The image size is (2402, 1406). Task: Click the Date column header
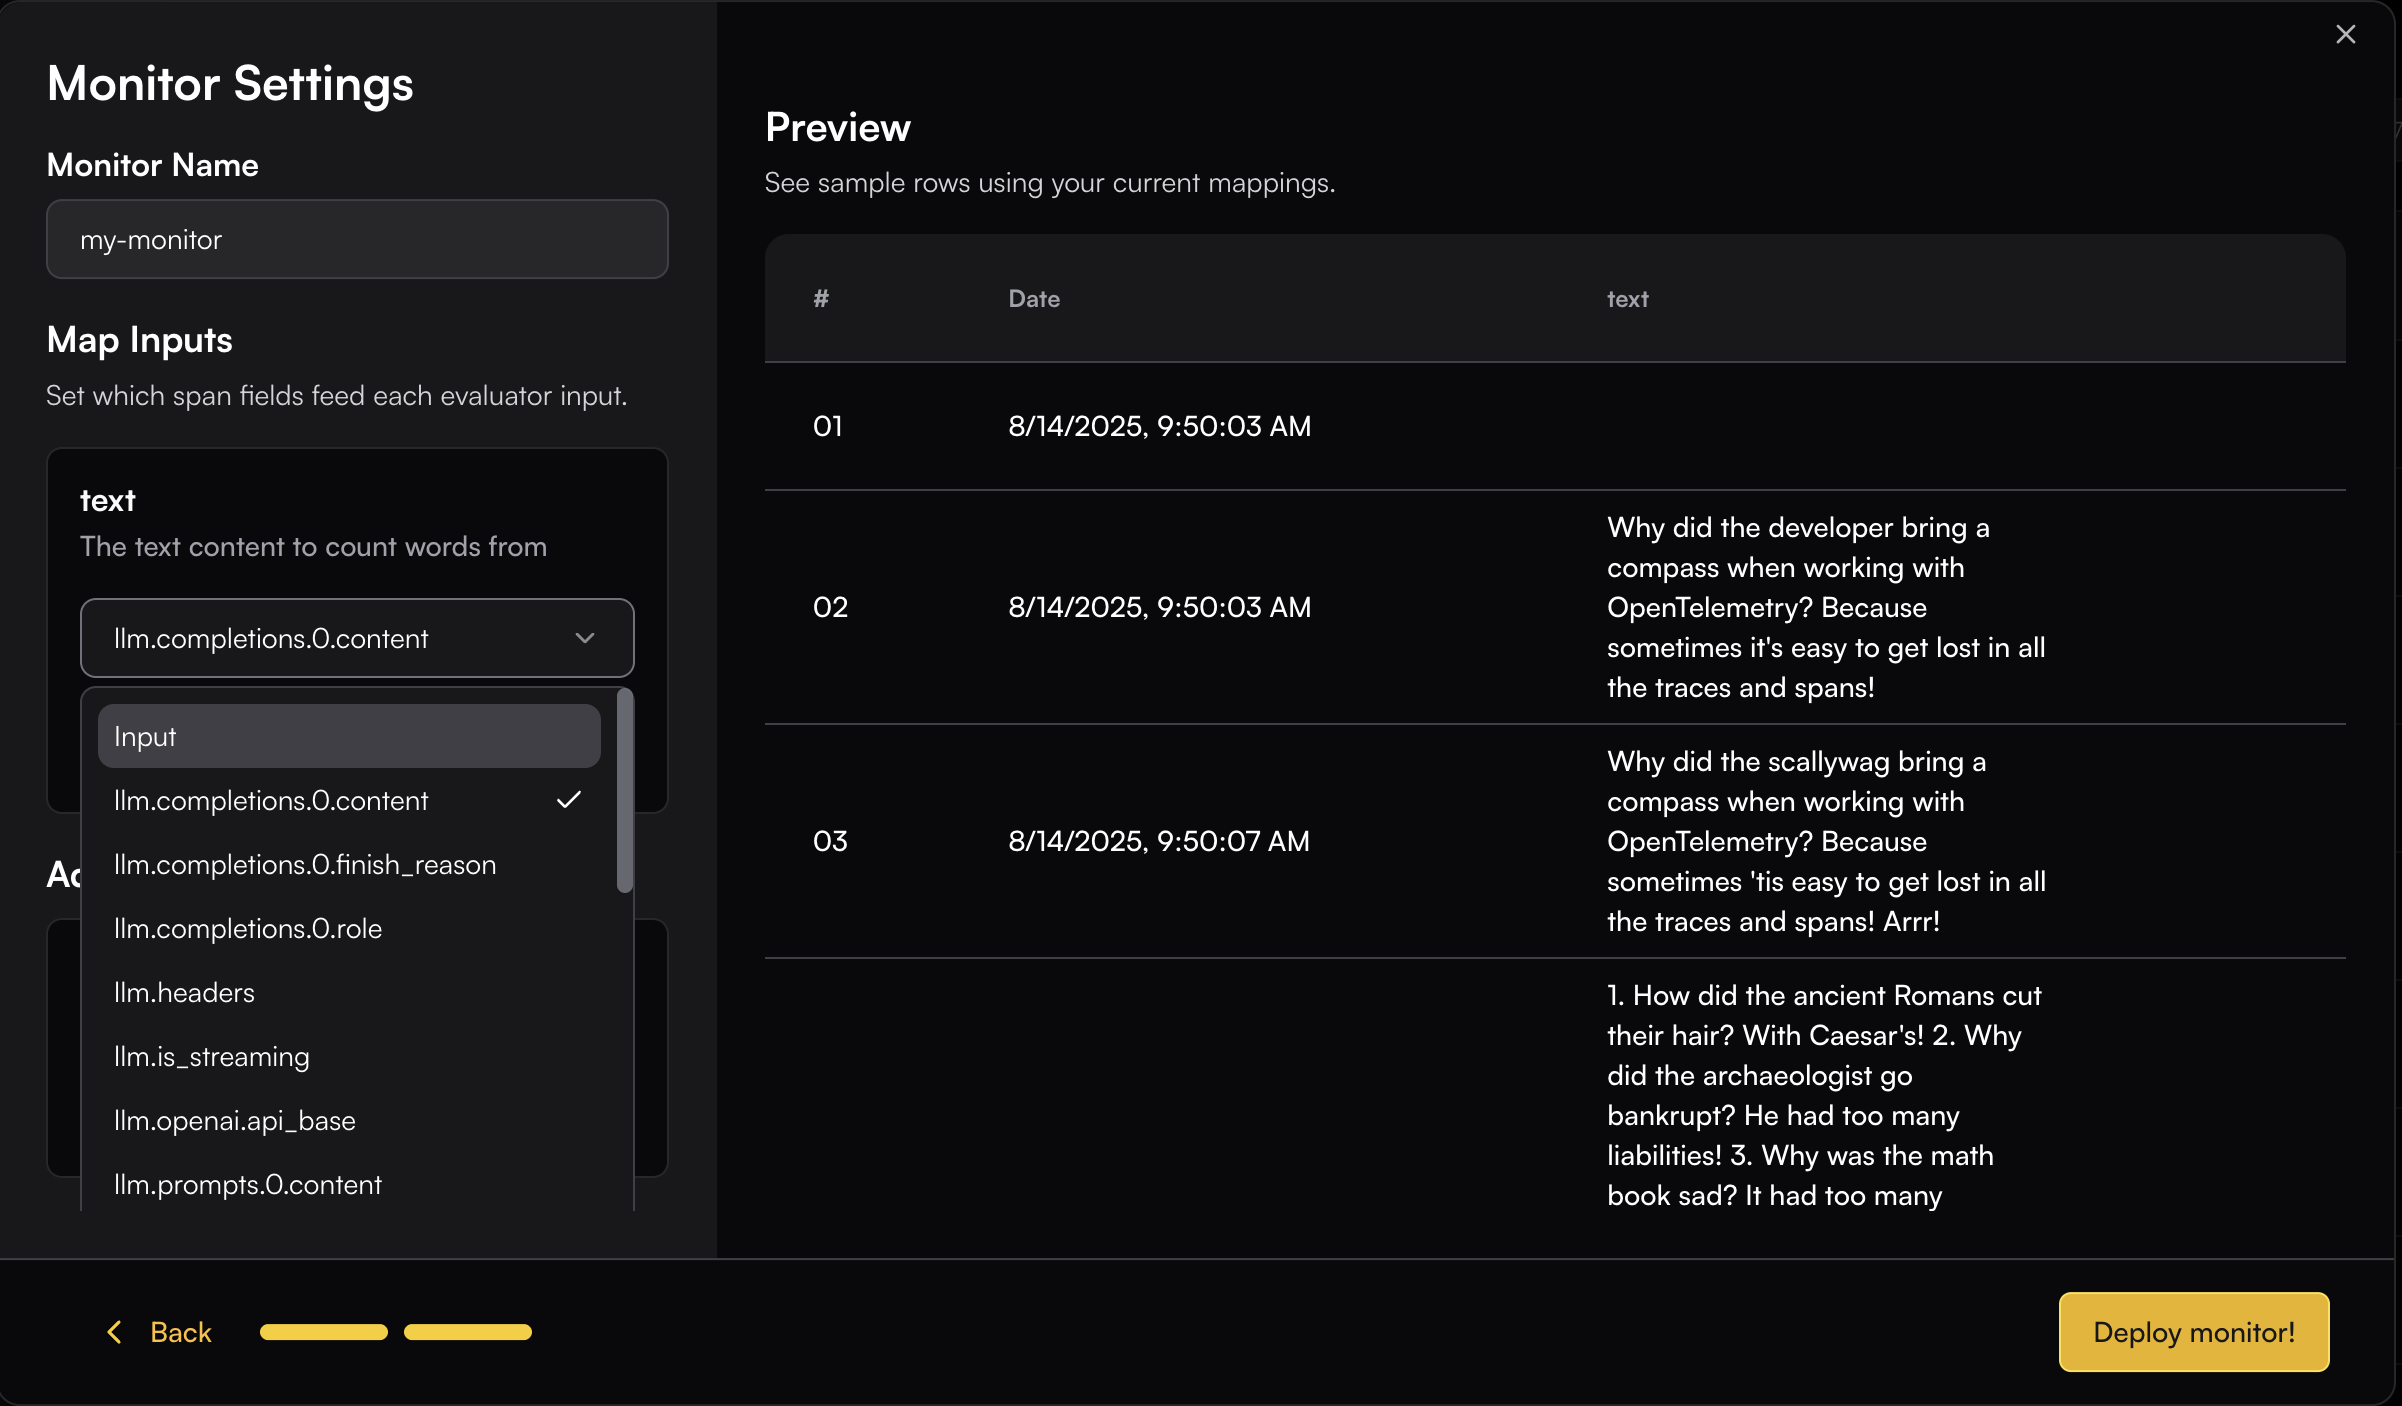[1034, 299]
